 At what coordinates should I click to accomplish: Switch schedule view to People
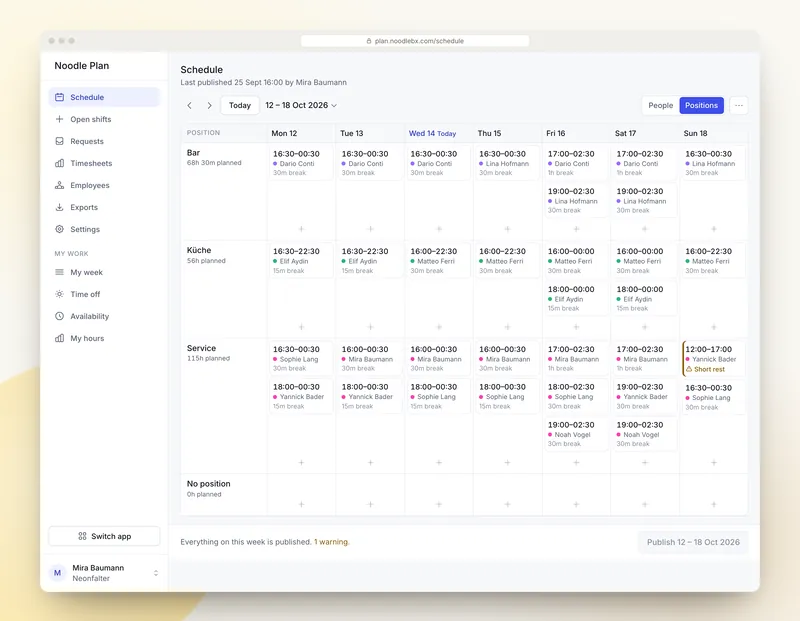tap(660, 105)
